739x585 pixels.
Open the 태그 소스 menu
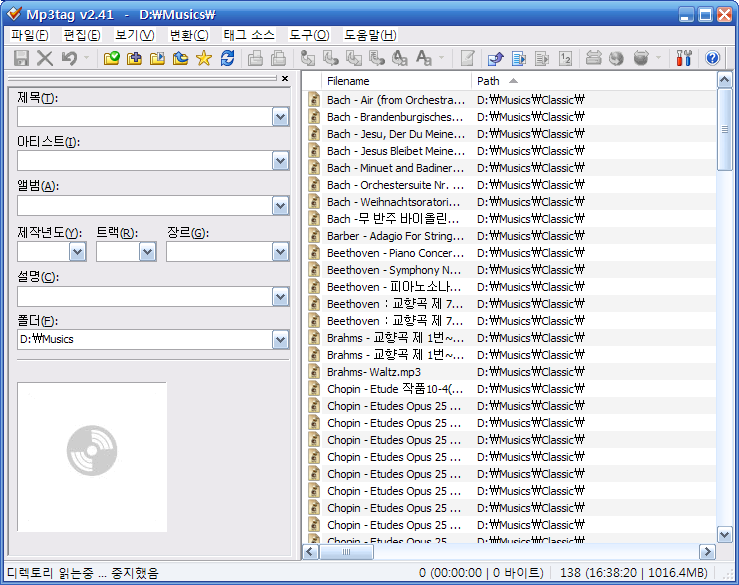coord(249,35)
